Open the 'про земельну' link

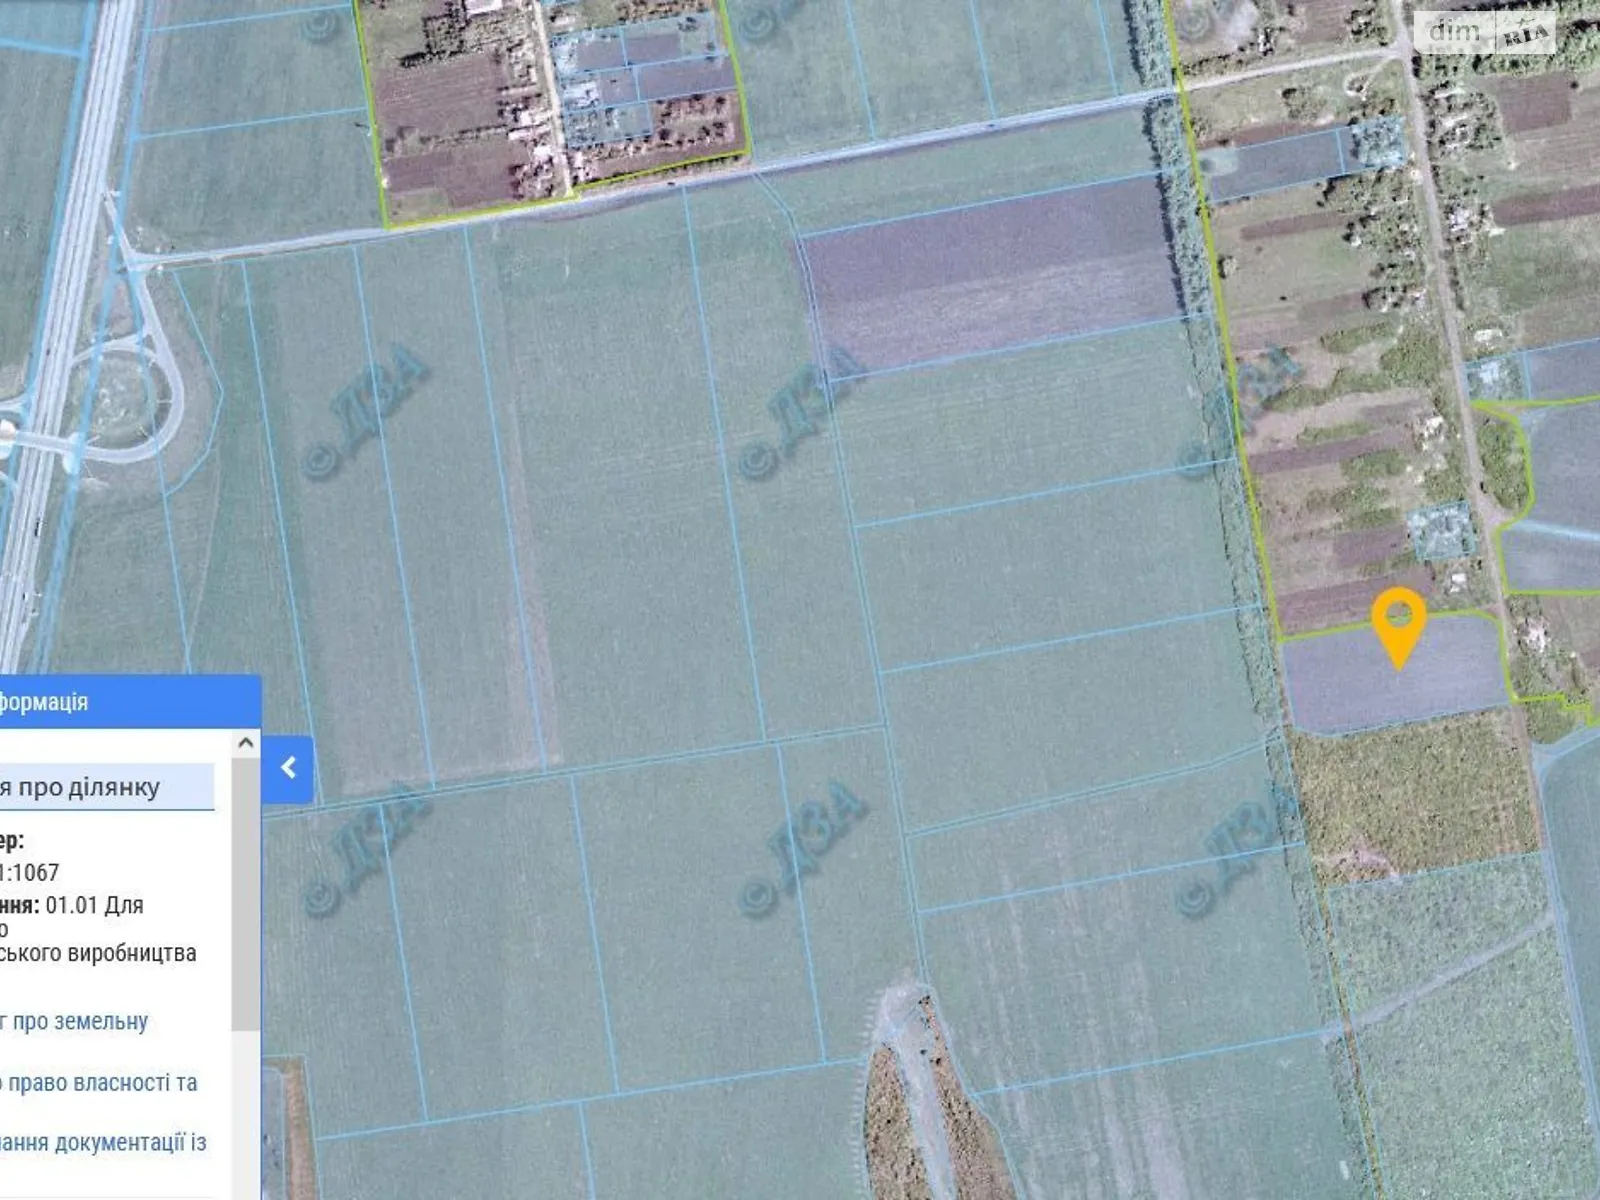76,1021
